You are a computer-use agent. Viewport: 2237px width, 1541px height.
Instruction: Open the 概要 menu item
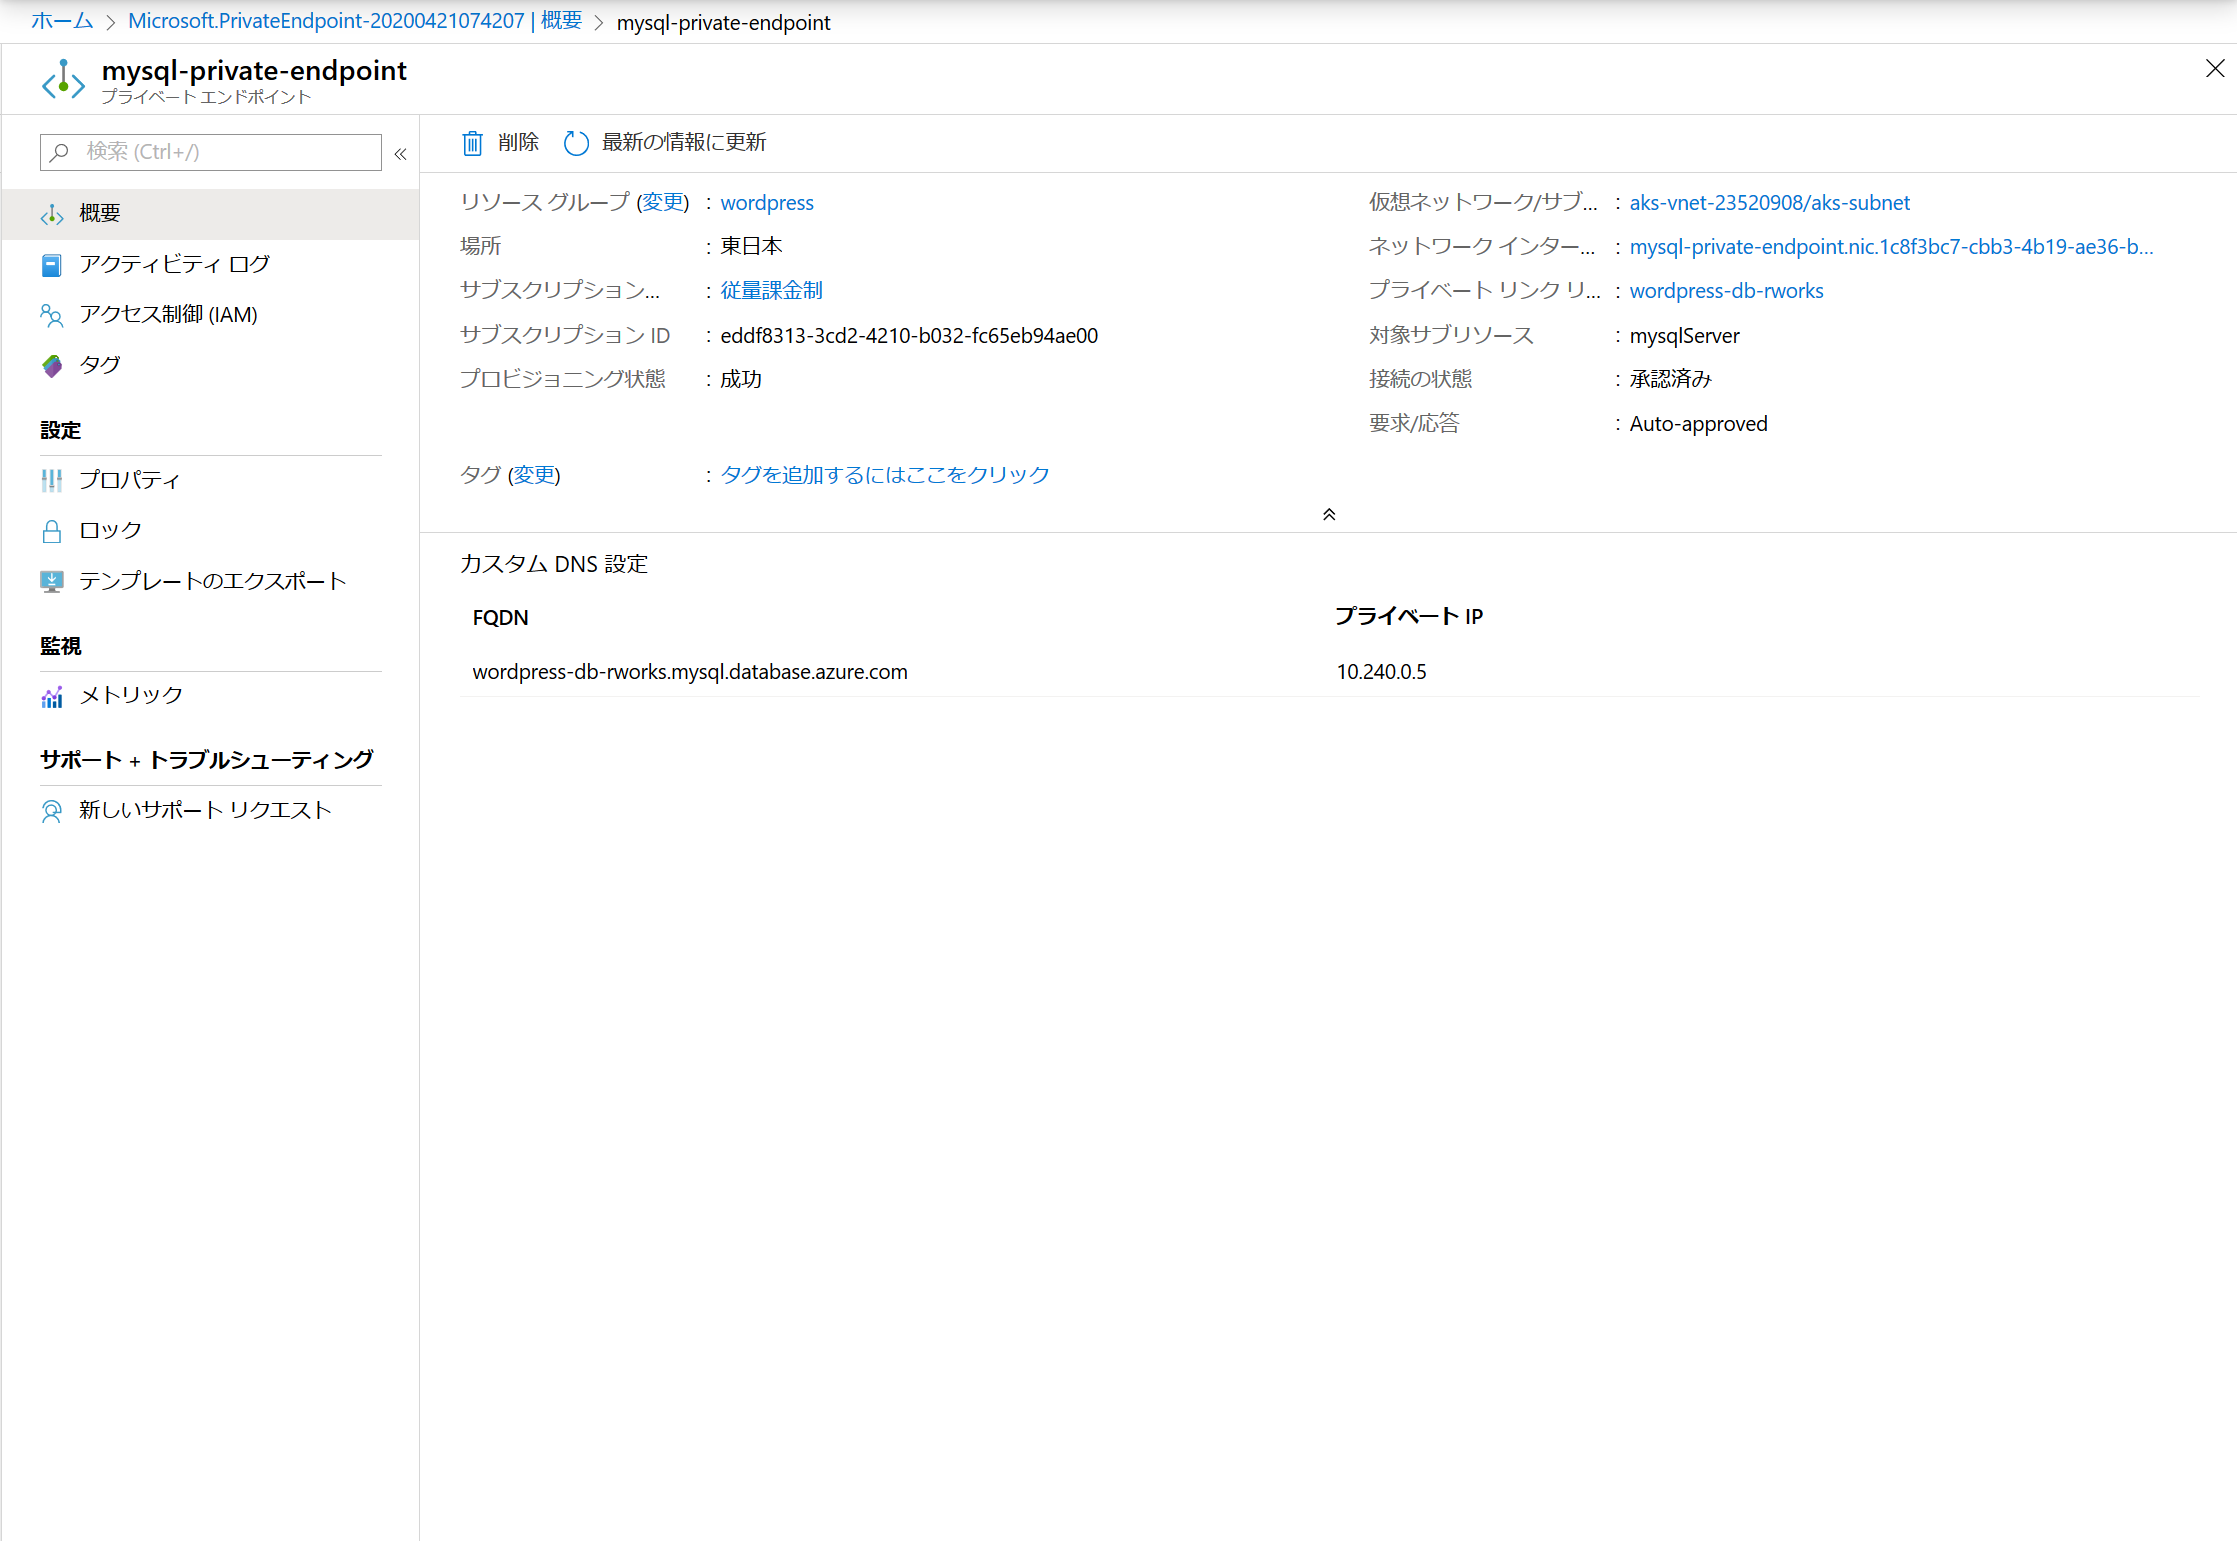(x=210, y=214)
